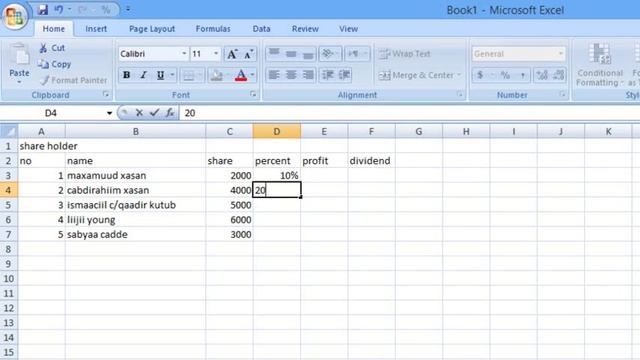The image size is (640, 360).
Task: Decrease font size with Shrink Font
Action: click(x=249, y=54)
